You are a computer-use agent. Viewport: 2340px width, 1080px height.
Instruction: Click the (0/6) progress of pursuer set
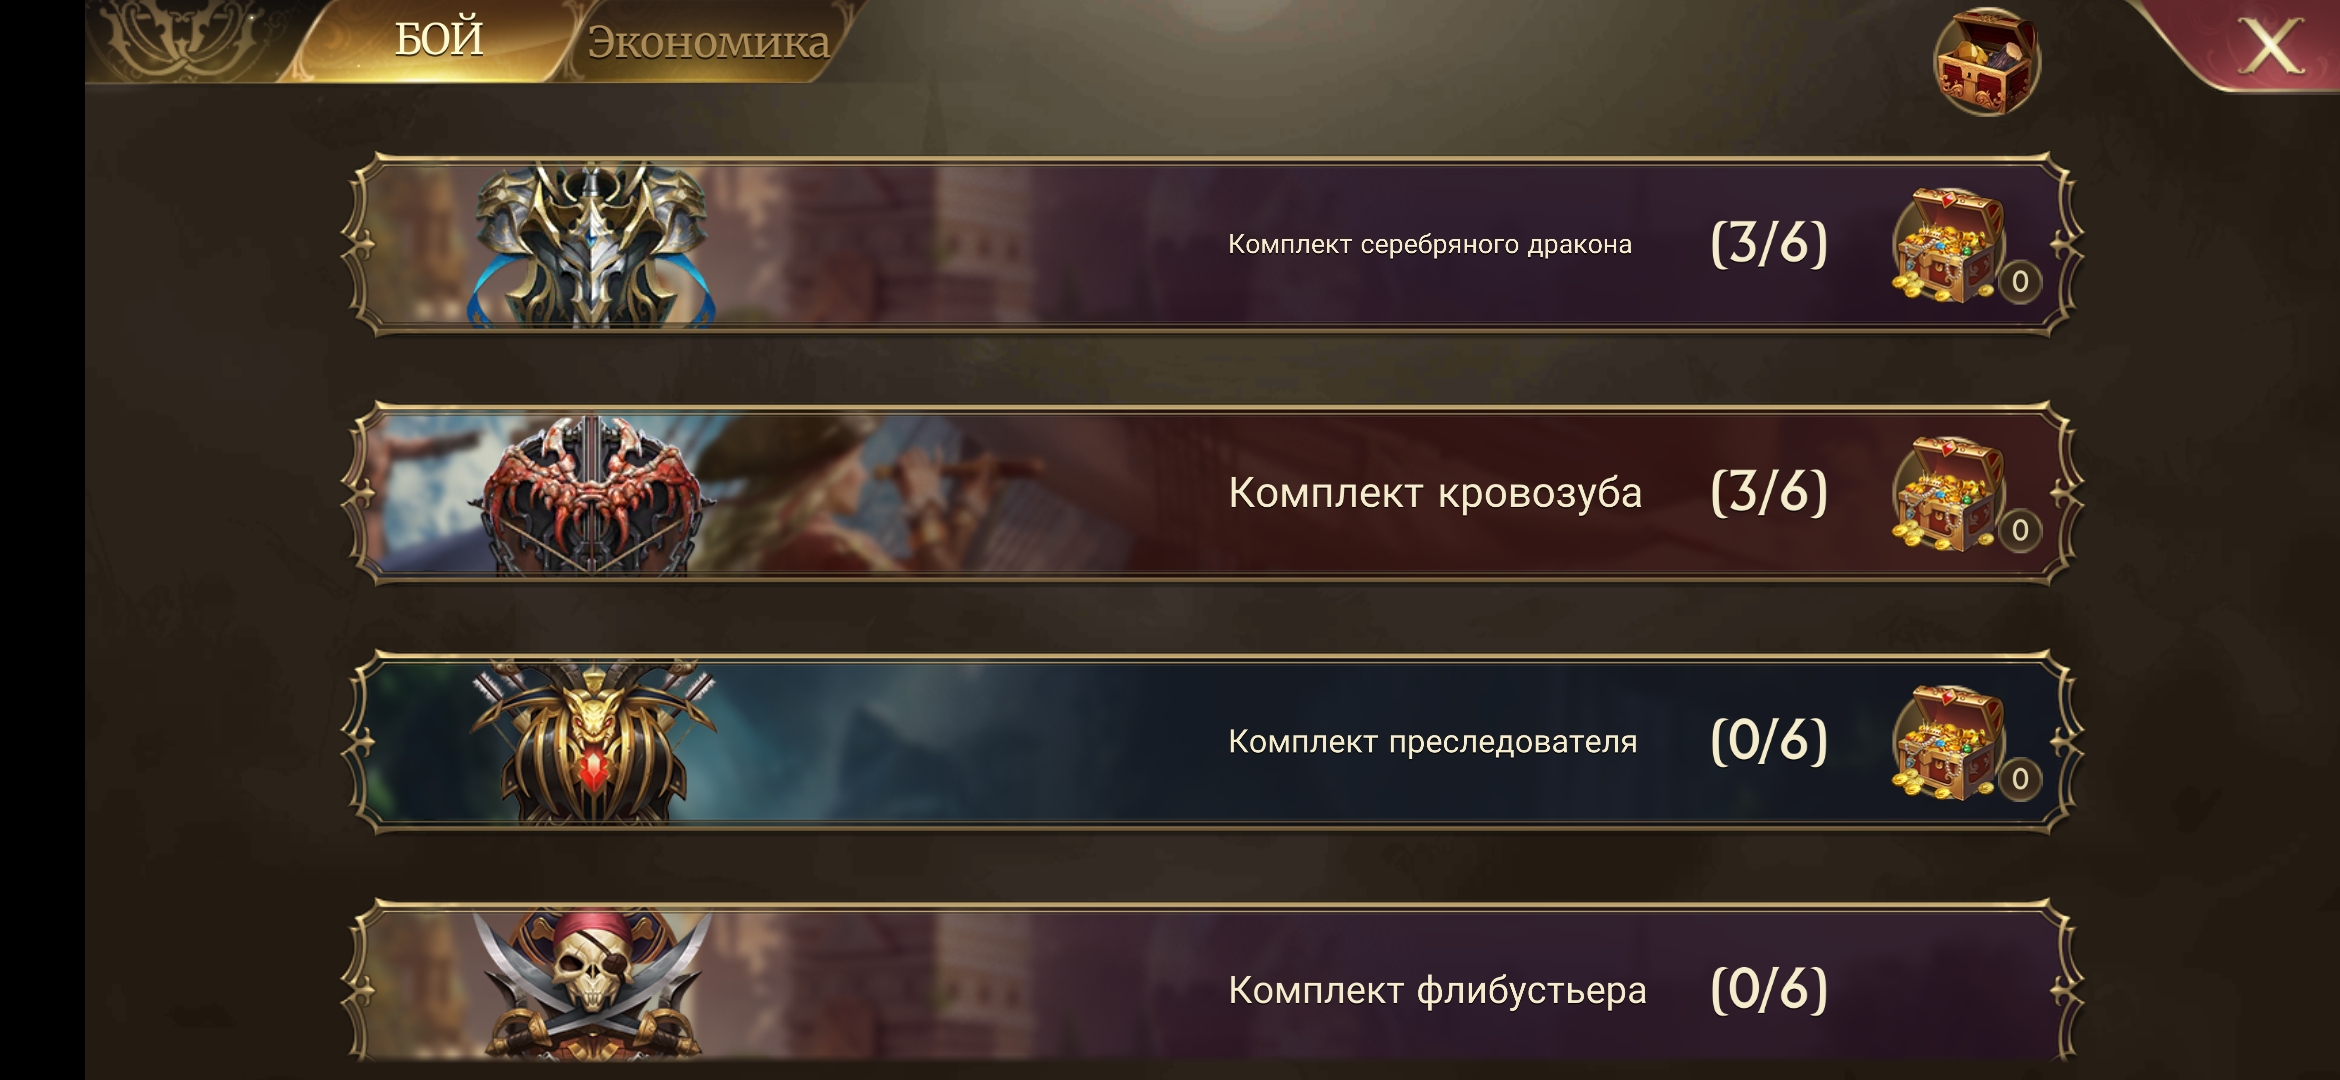coord(1769,741)
